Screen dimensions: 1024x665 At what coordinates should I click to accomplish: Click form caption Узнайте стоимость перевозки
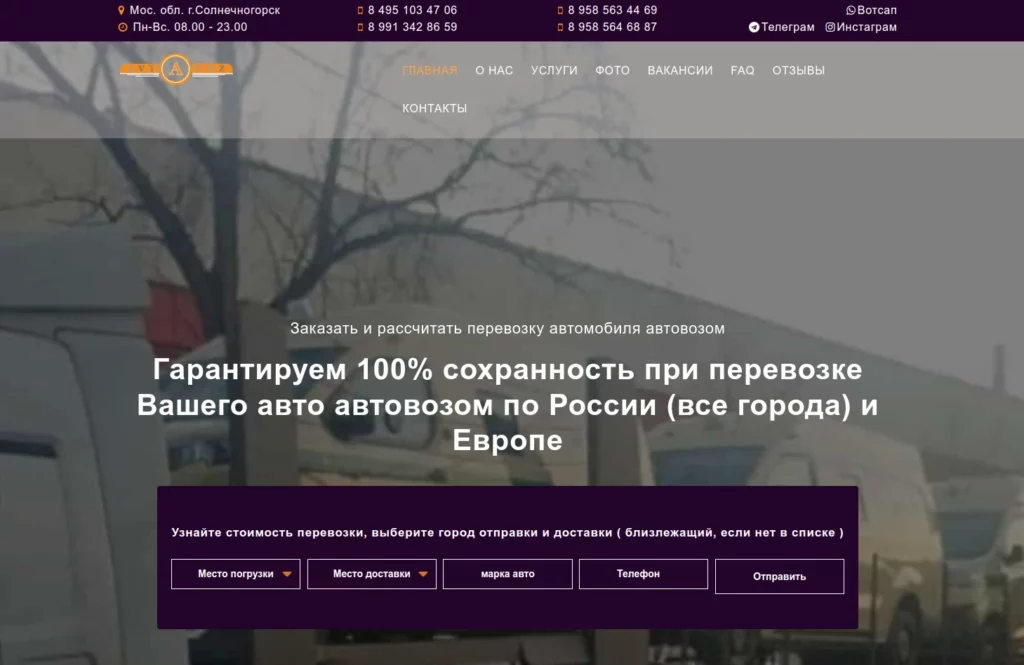(x=507, y=532)
